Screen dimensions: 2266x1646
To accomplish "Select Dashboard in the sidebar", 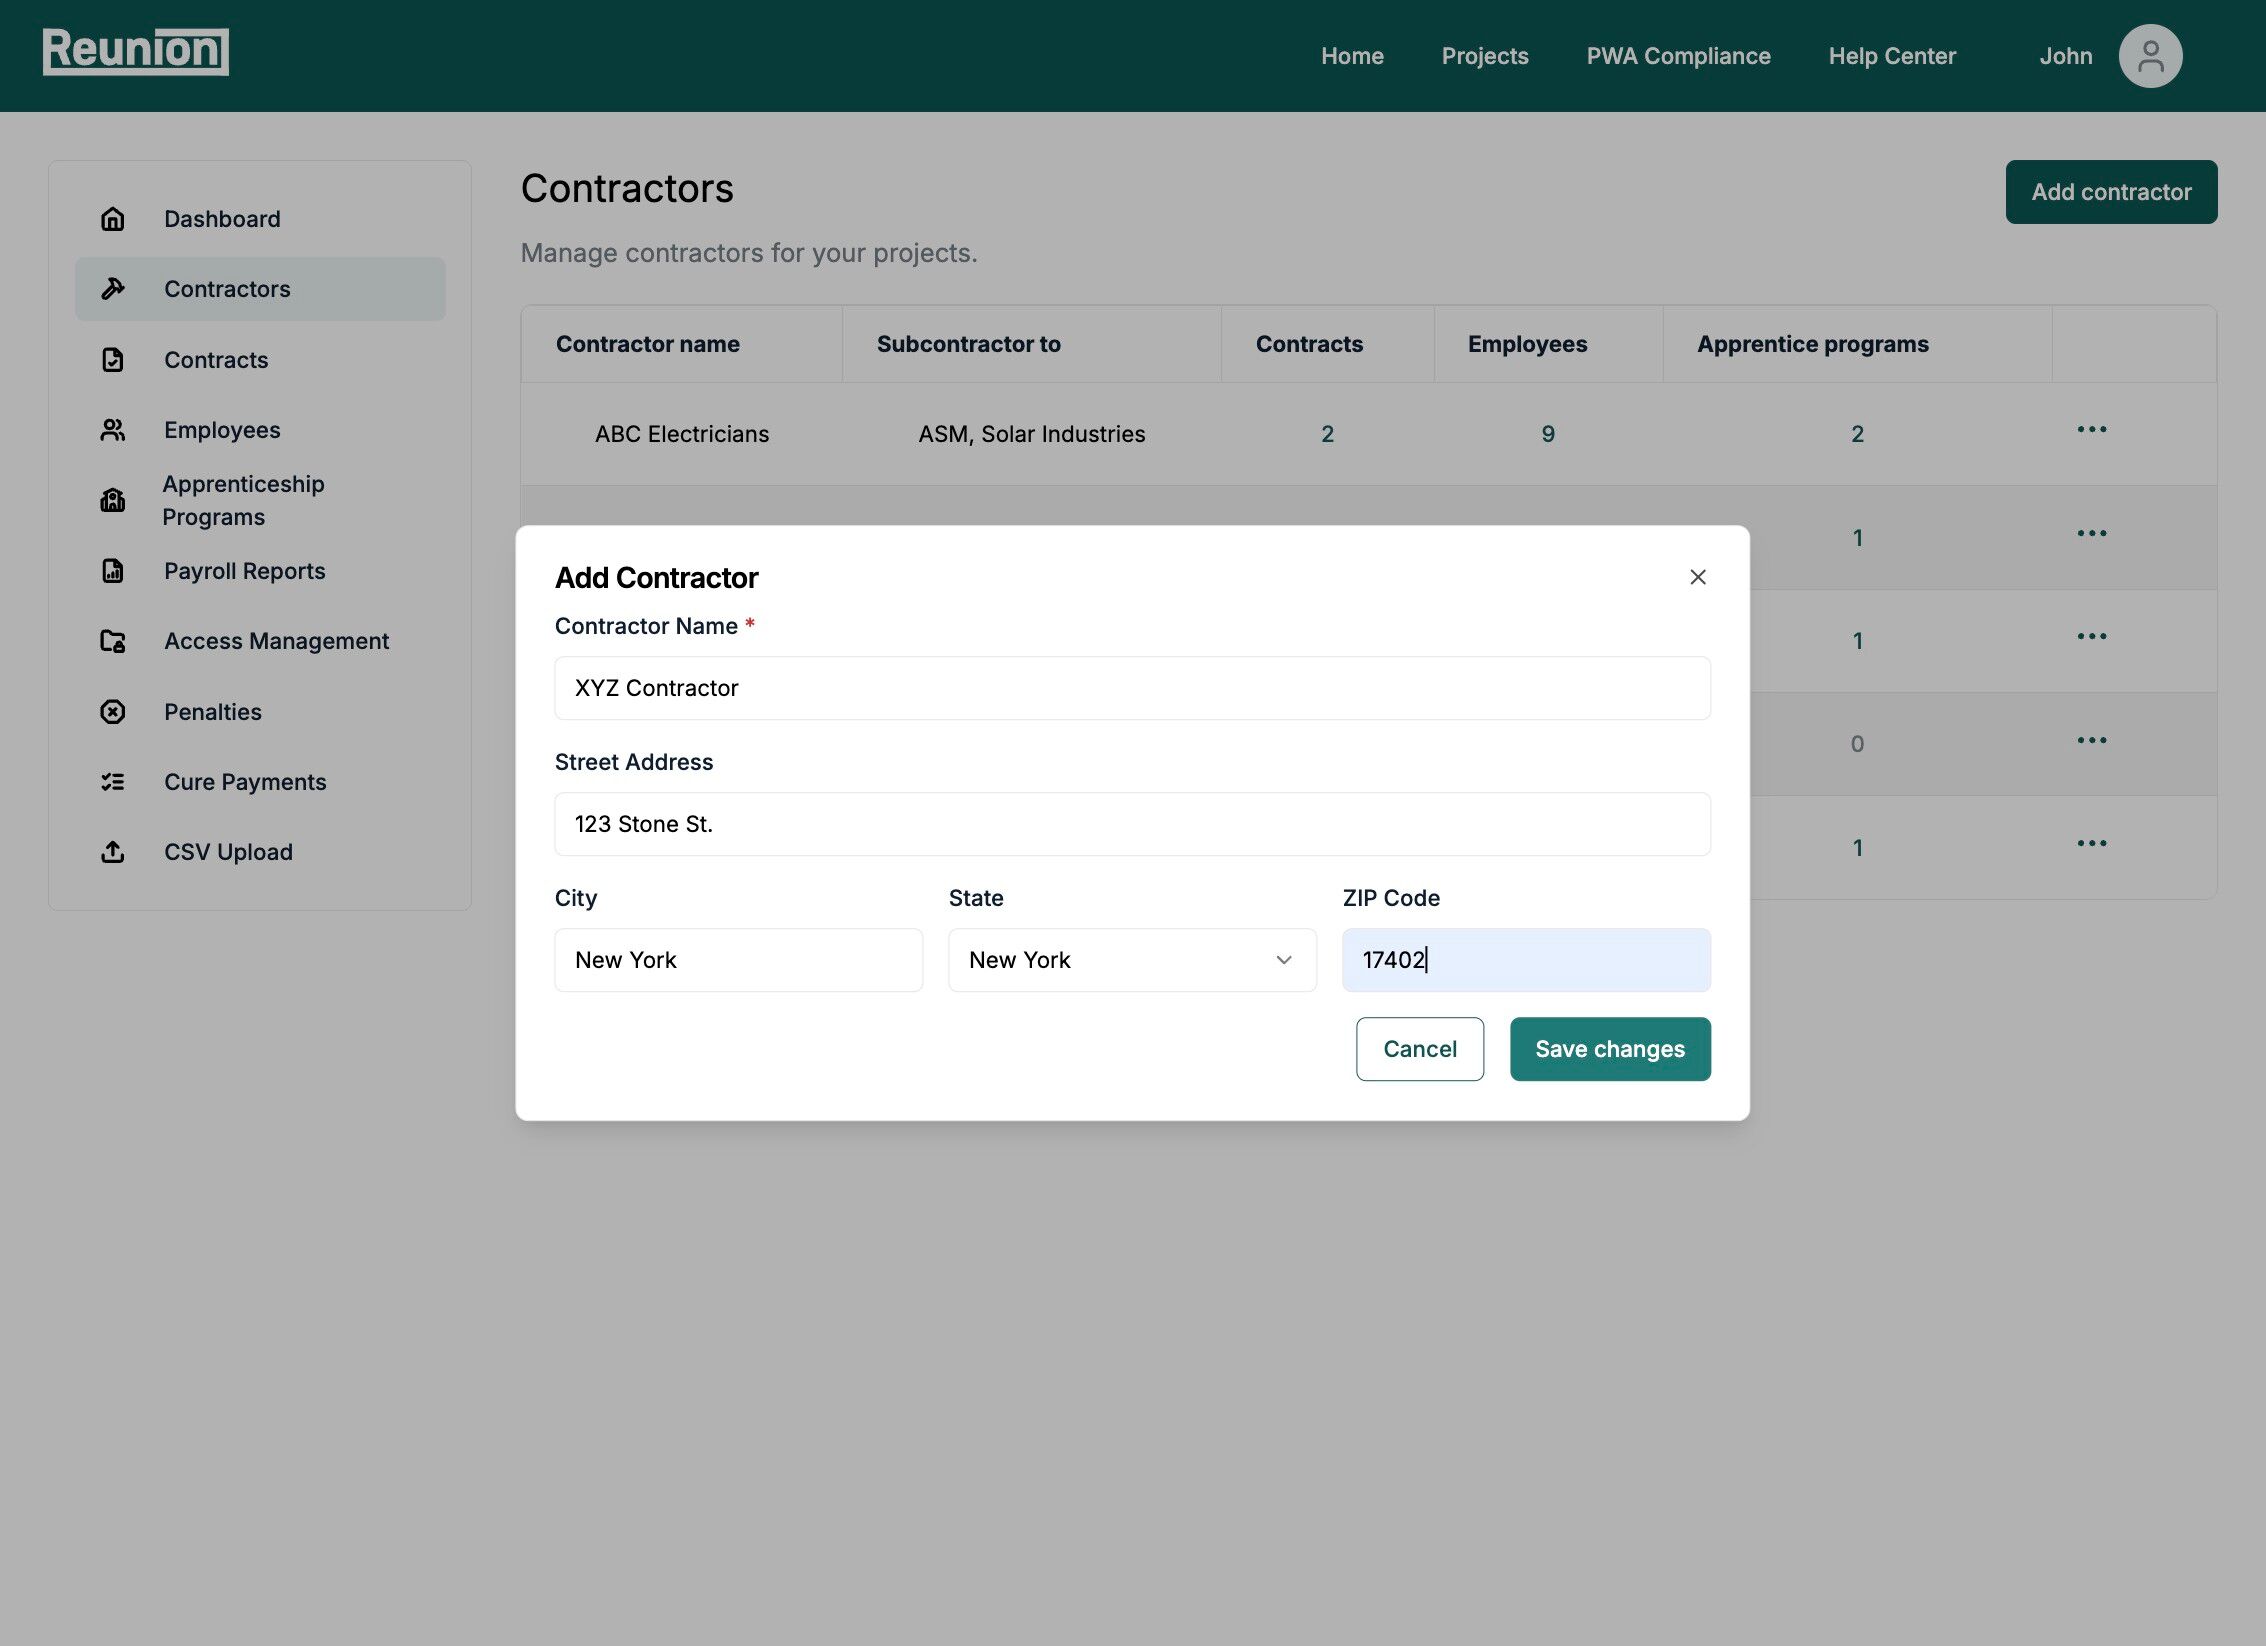I will 260,219.
